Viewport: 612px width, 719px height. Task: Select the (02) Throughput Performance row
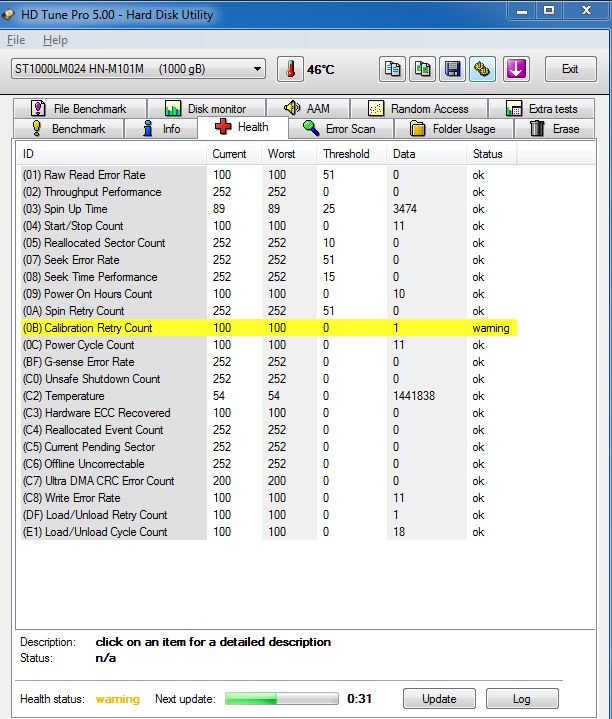[269, 192]
